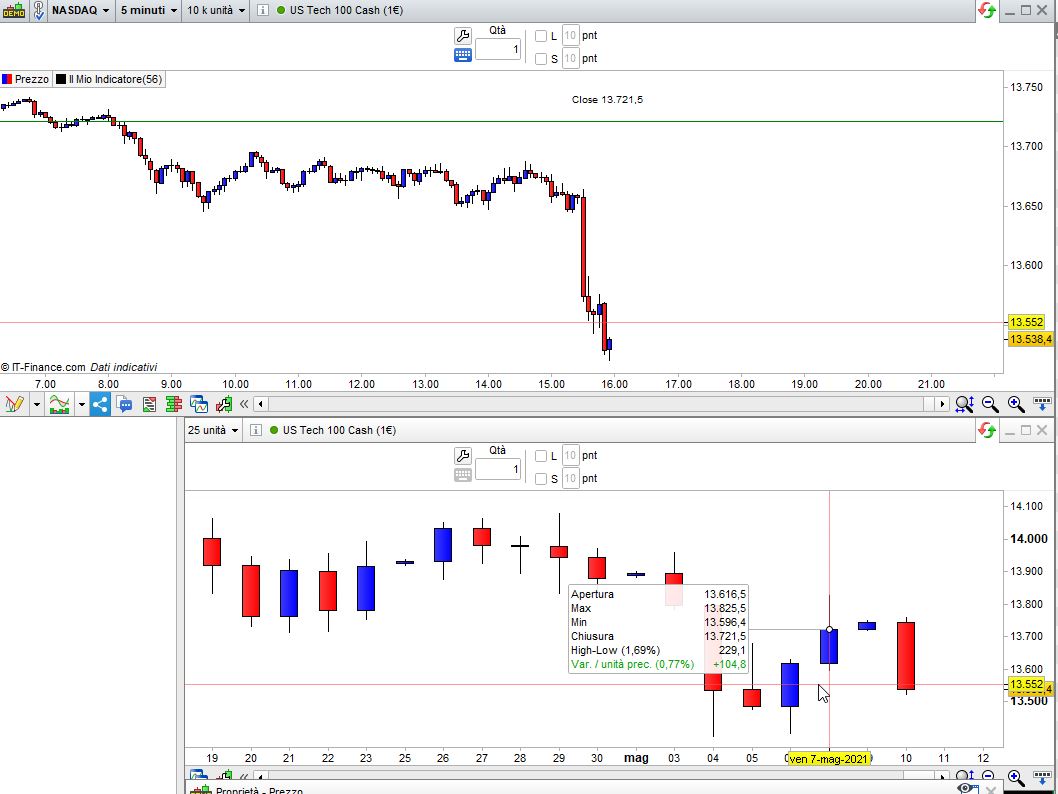Click top chart S points value field
The width and height of the screenshot is (1058, 794).
coord(570,59)
